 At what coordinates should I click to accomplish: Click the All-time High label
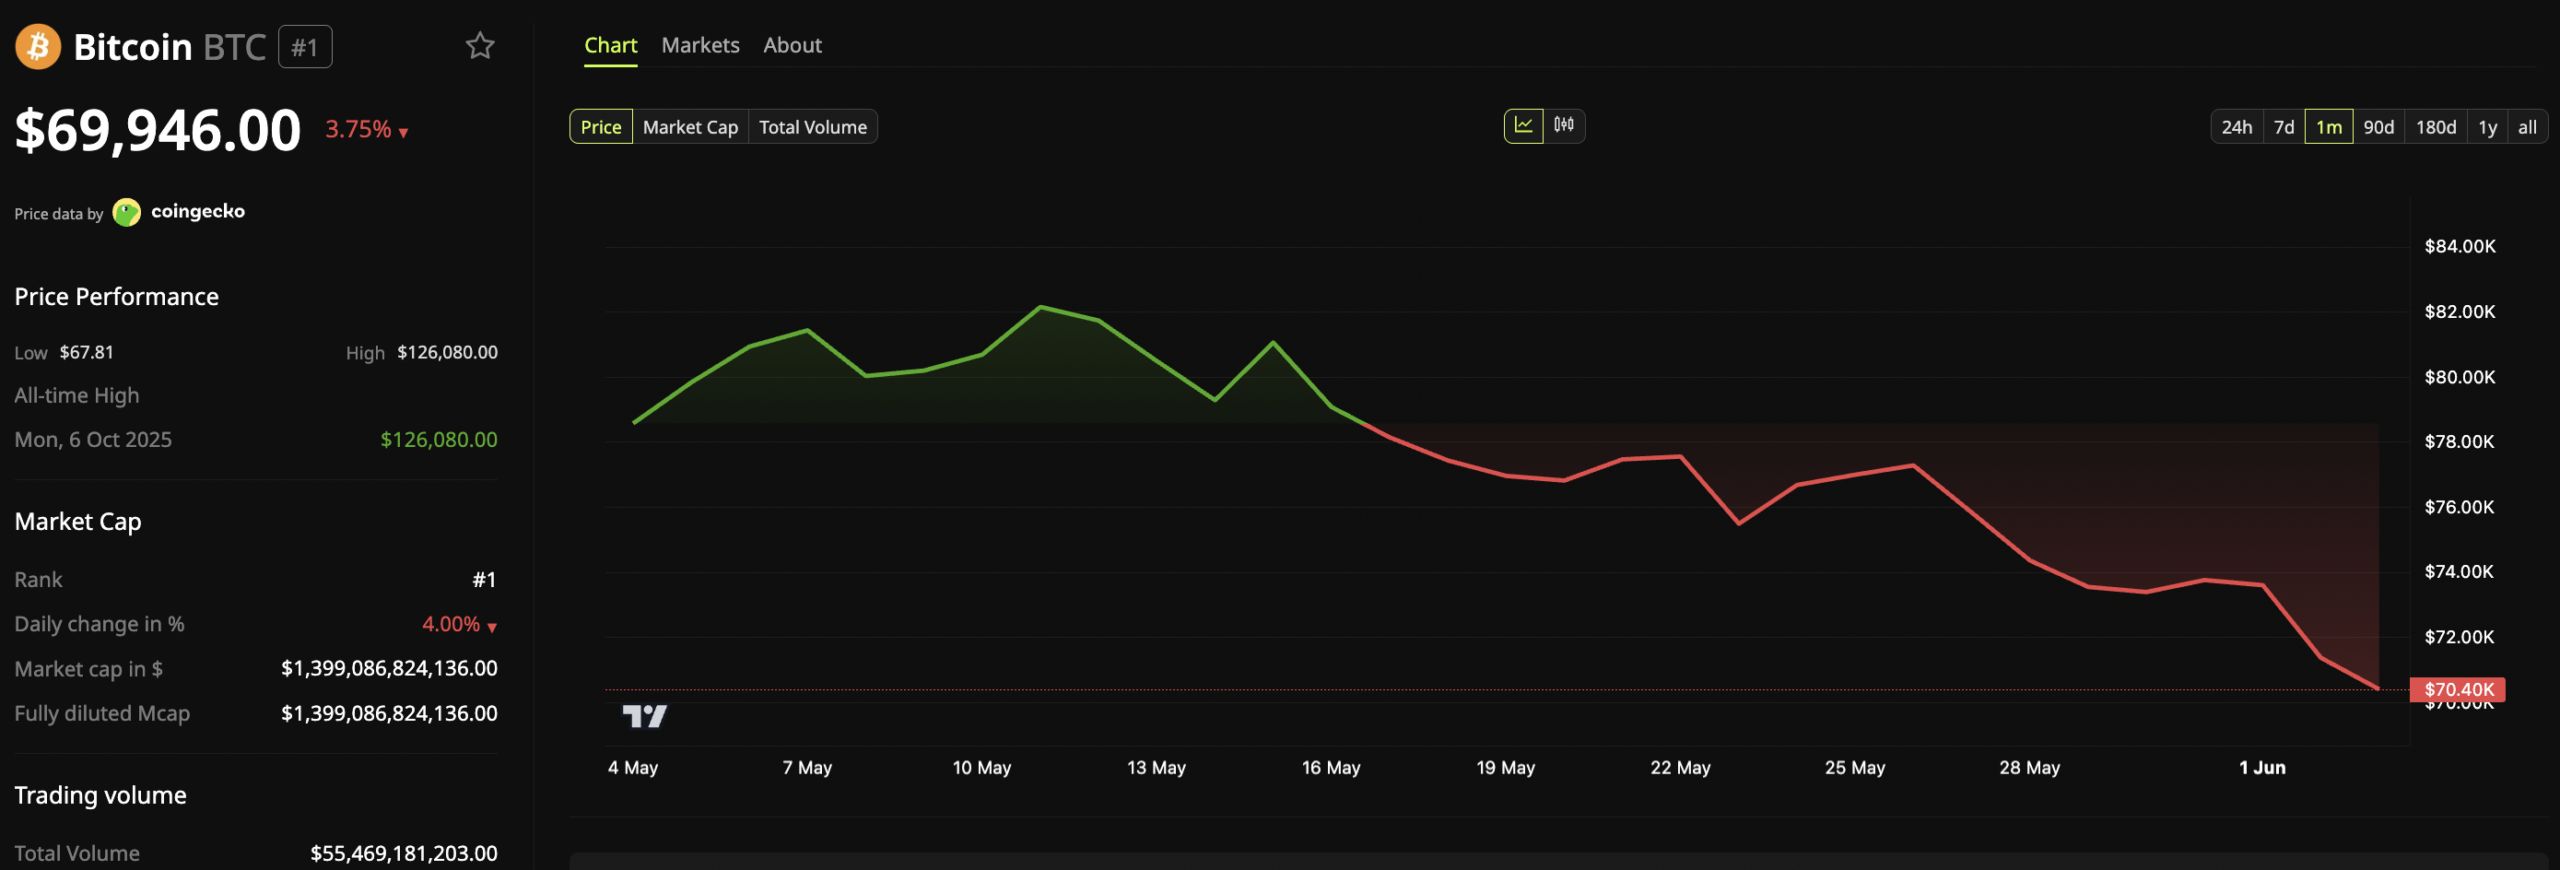click(77, 395)
